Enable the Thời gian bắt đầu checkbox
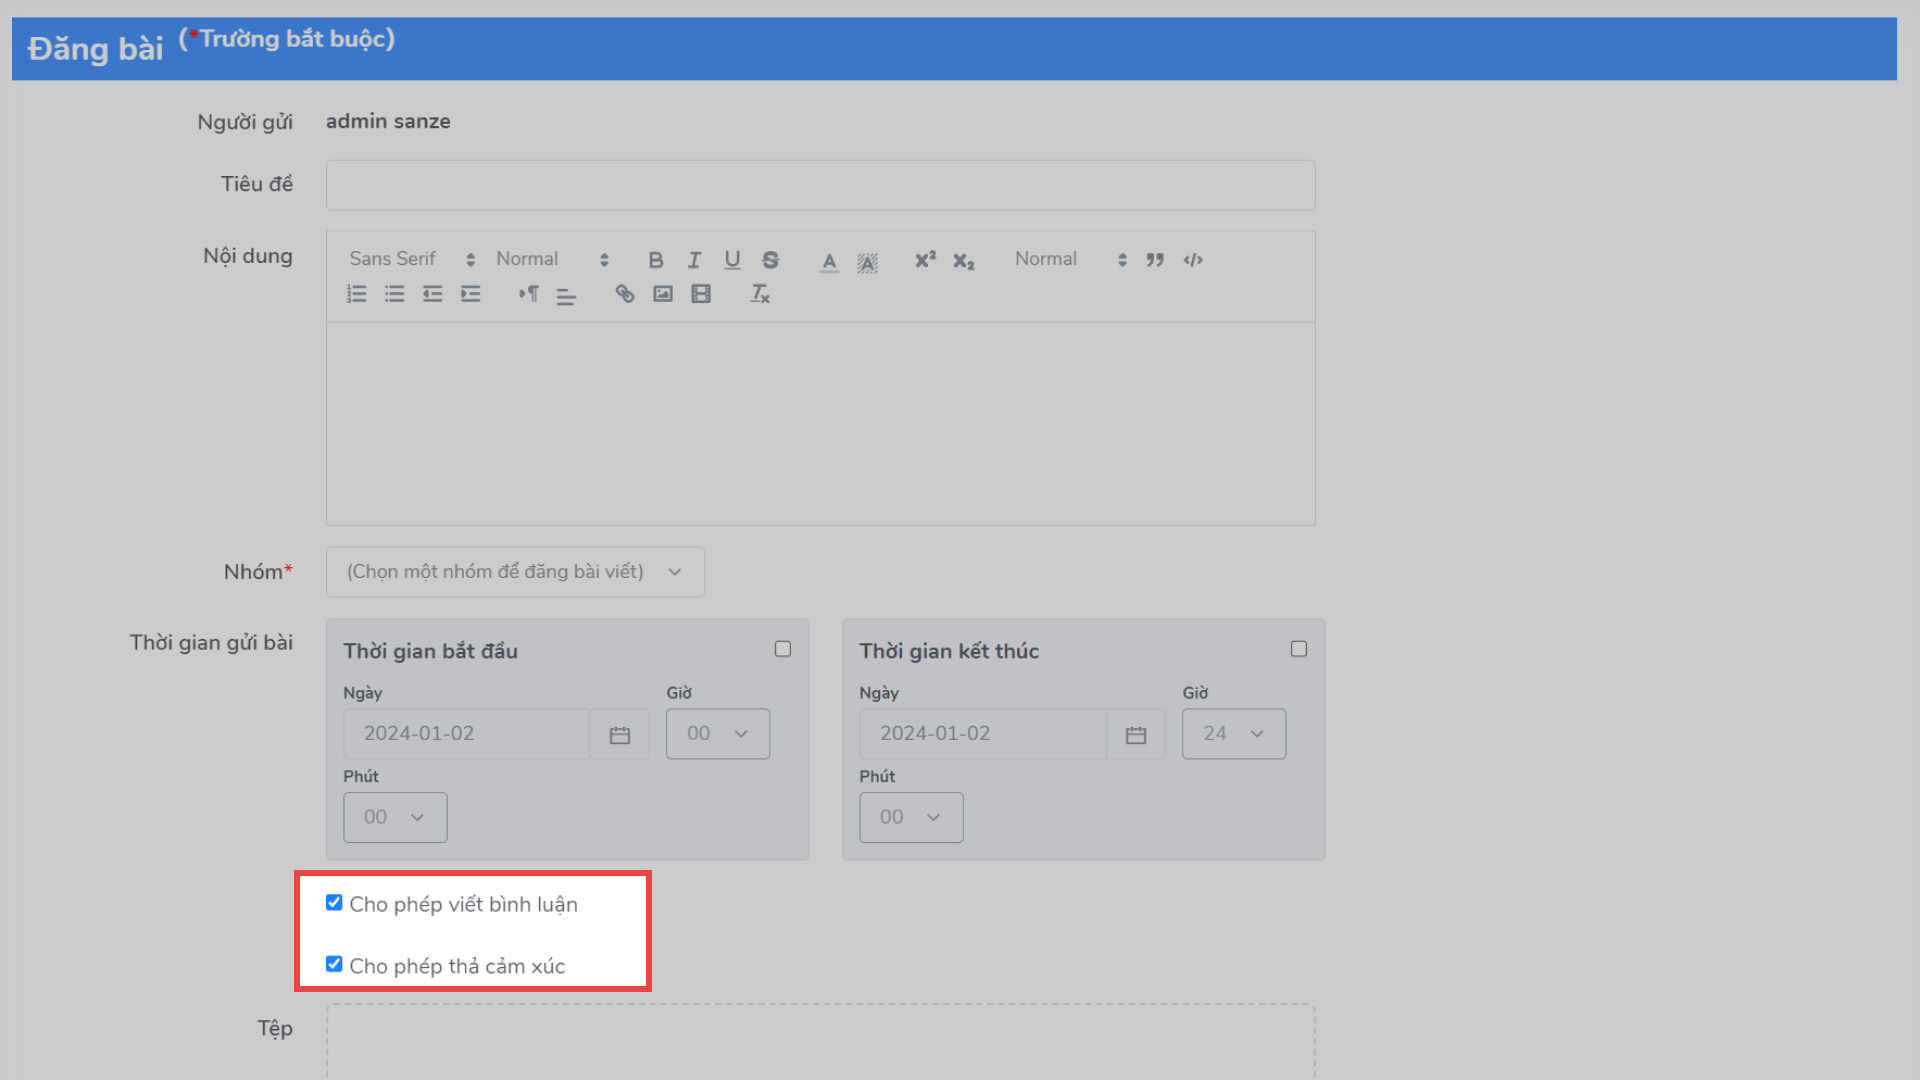 tap(783, 649)
